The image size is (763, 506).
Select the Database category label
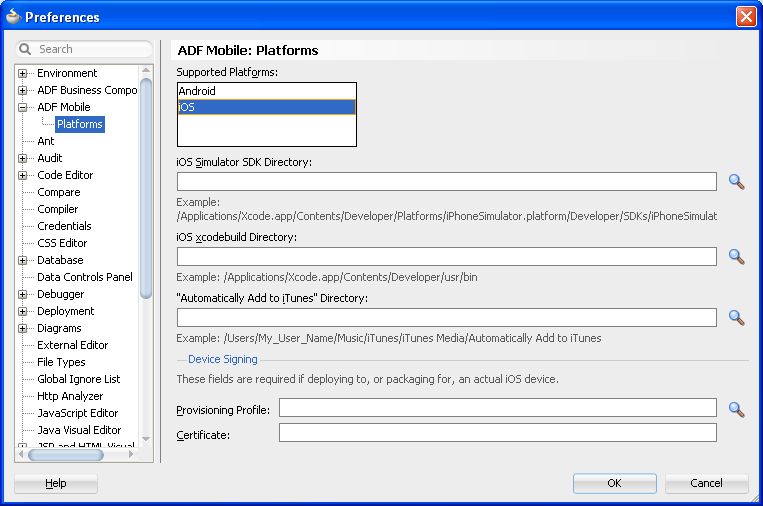tap(60, 260)
